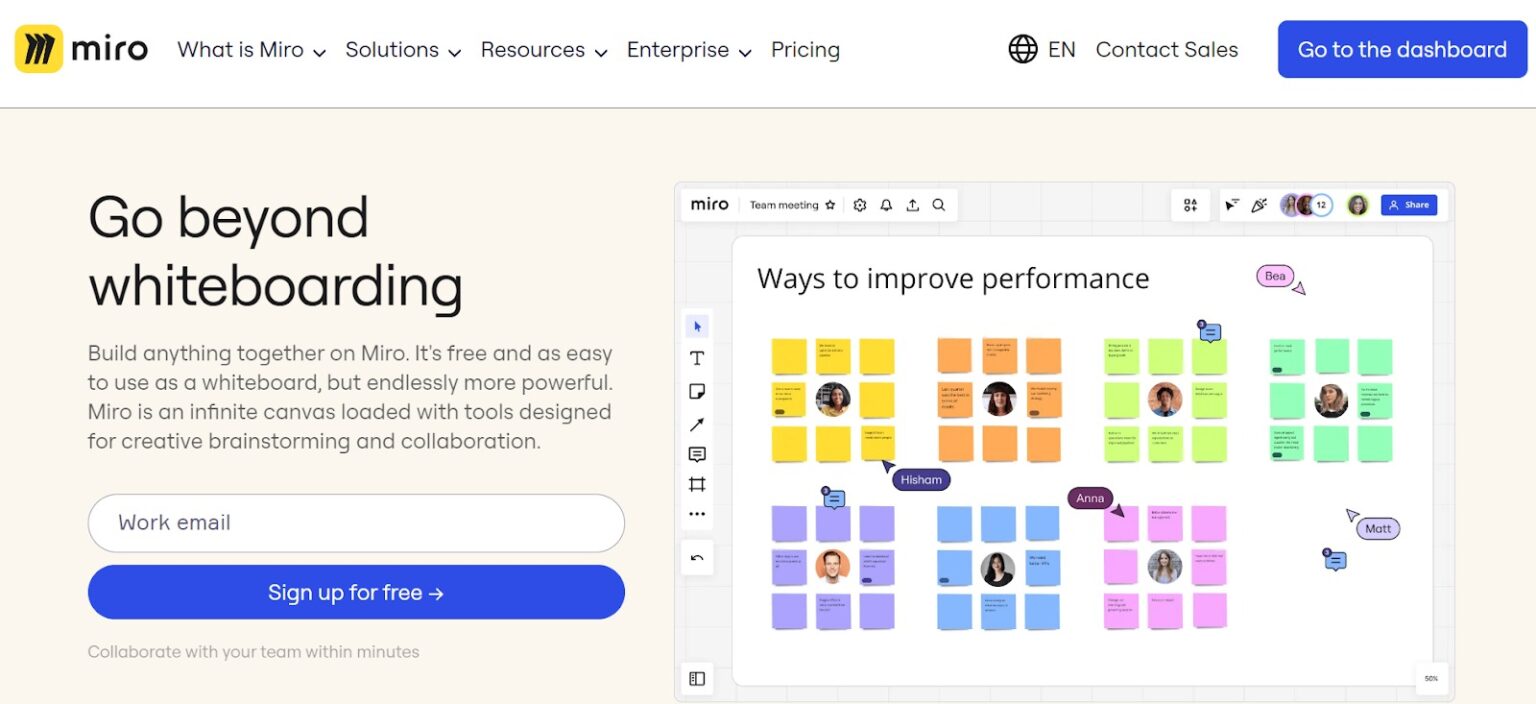
Task: Click the Work email input field
Action: pyautogui.click(x=356, y=523)
